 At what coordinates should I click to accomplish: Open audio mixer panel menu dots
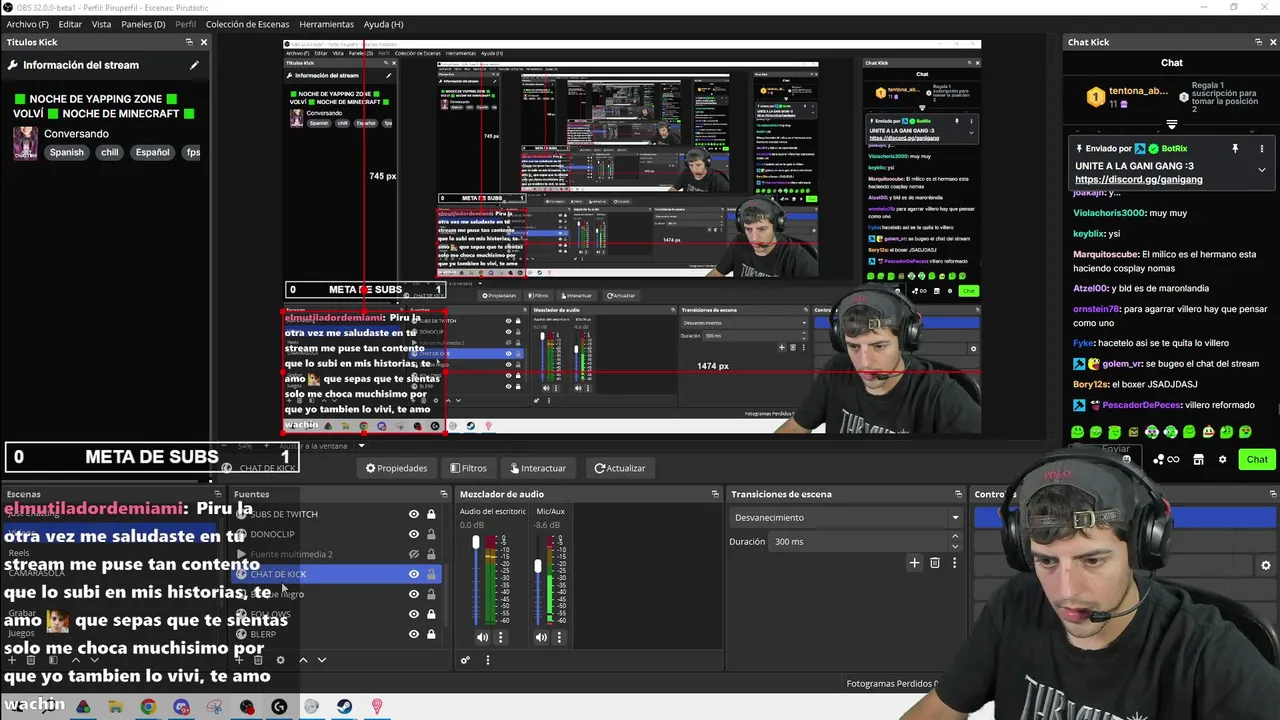coord(488,660)
